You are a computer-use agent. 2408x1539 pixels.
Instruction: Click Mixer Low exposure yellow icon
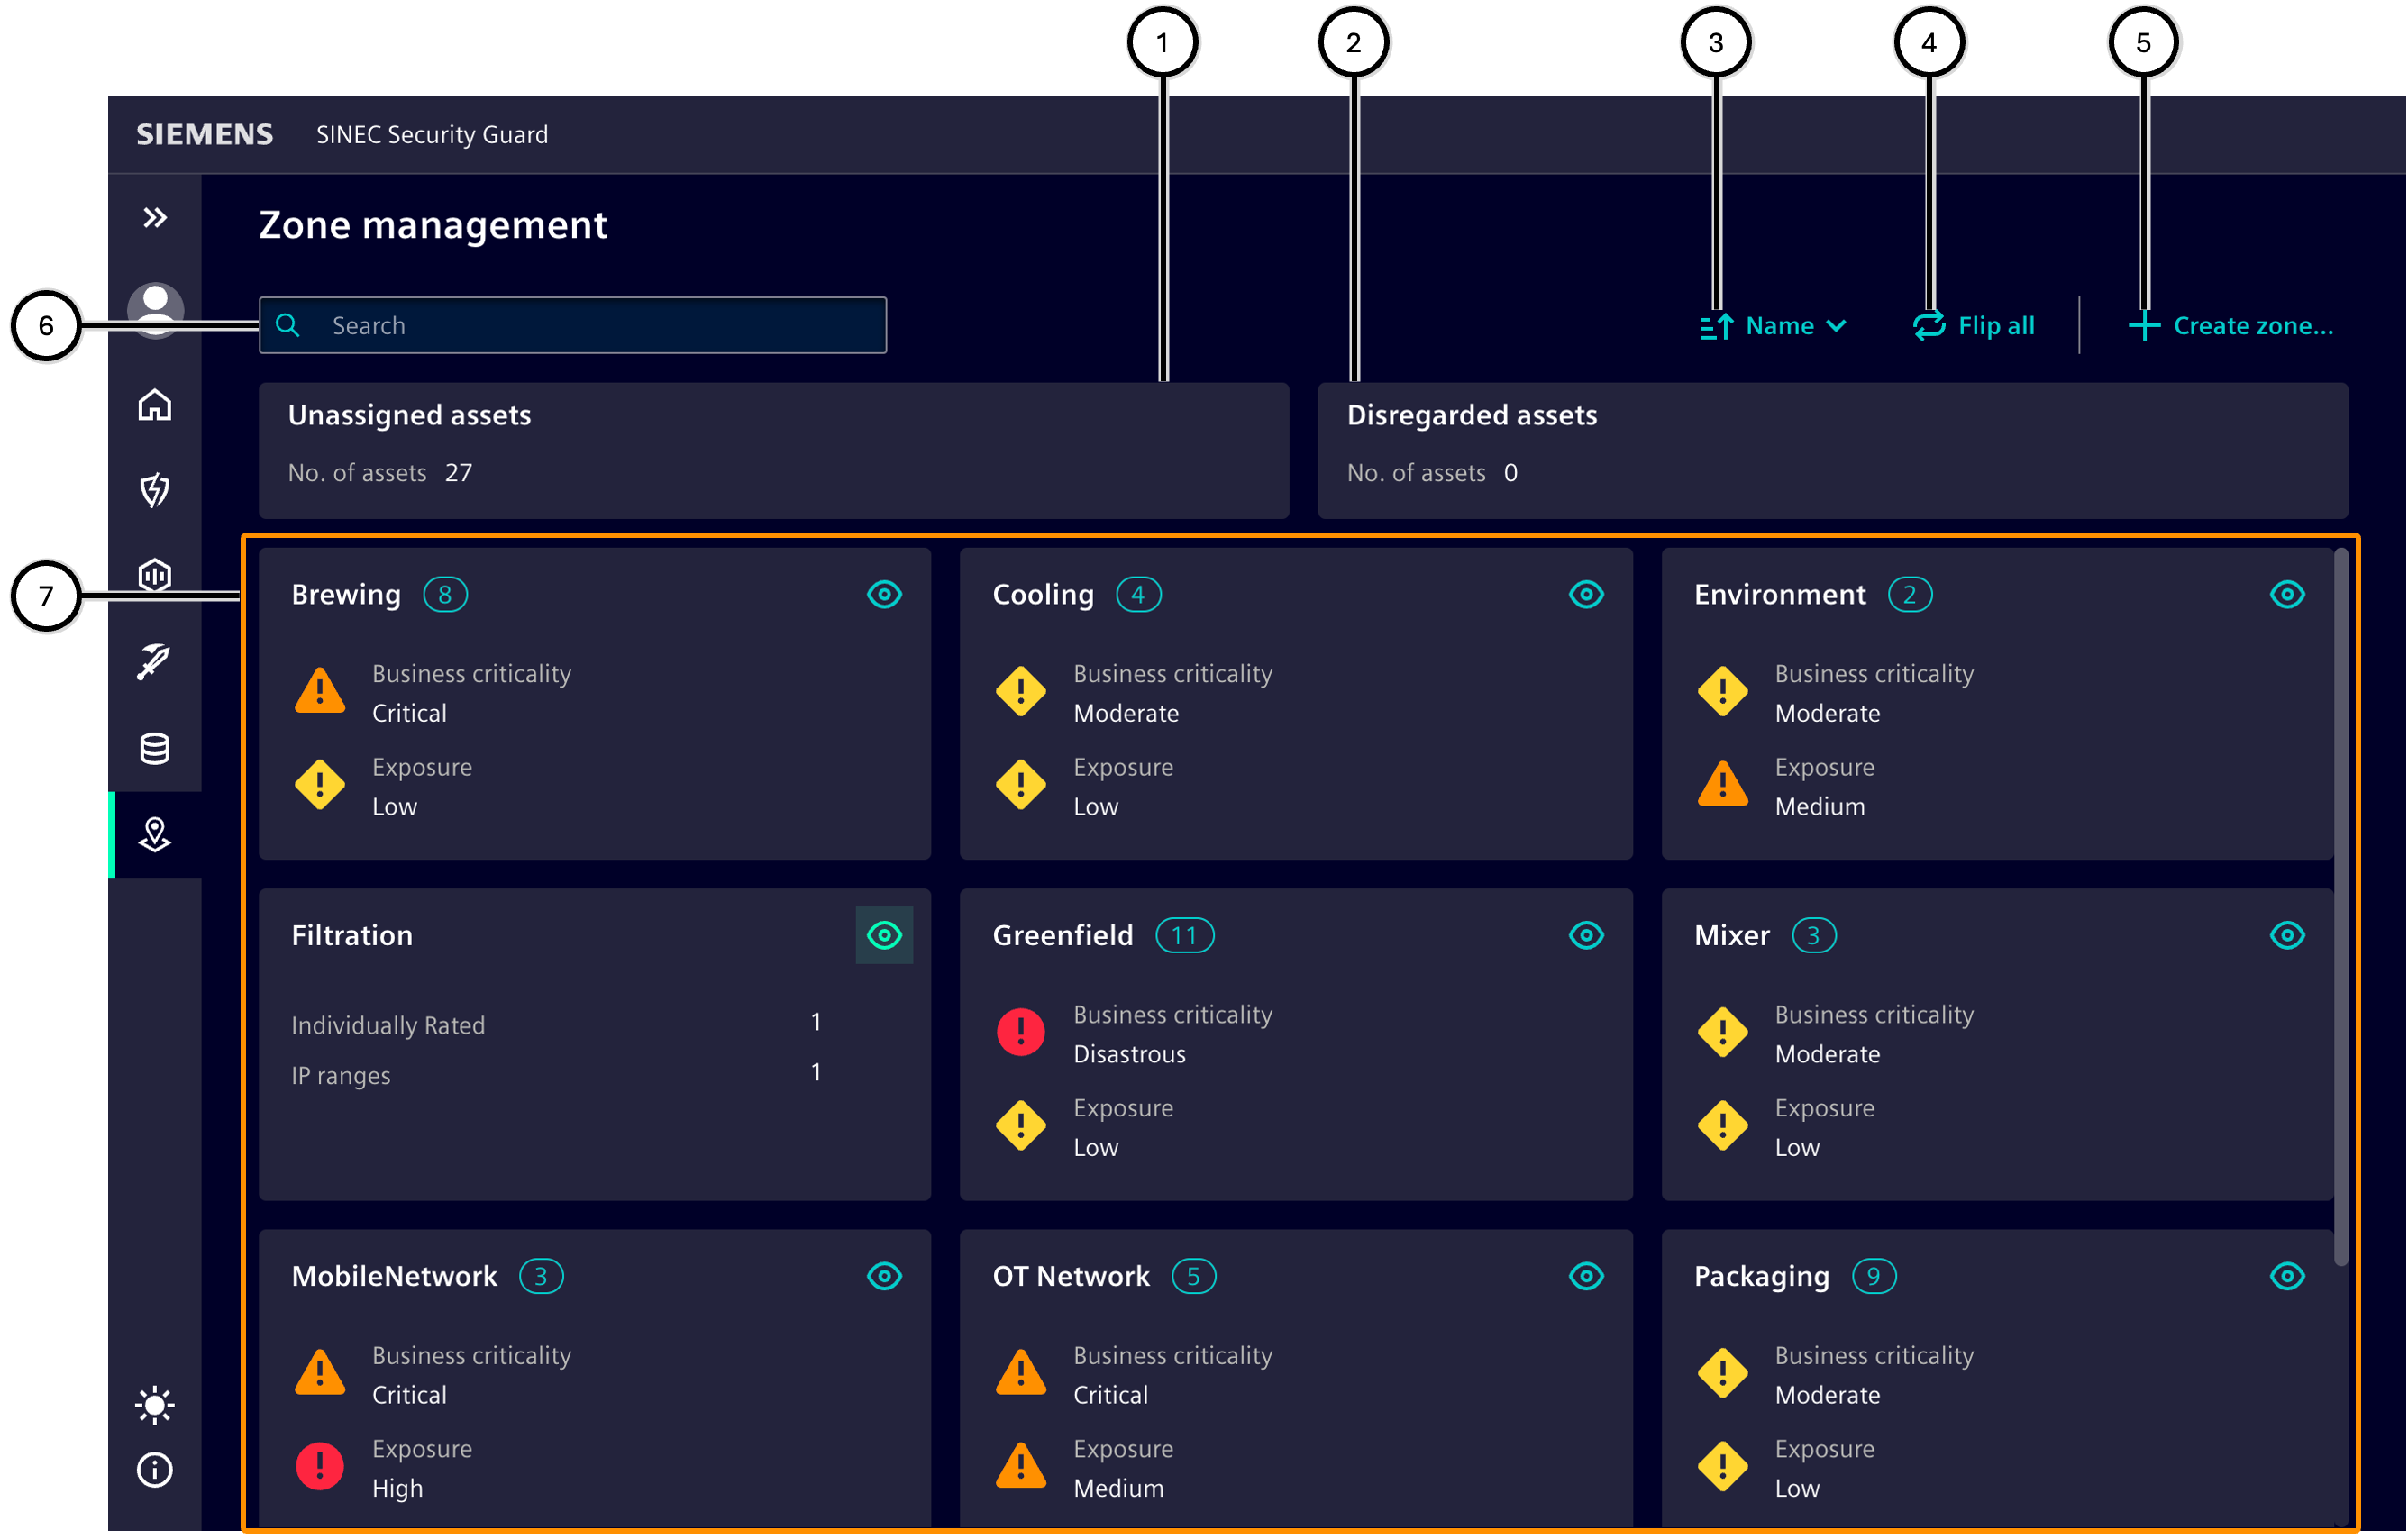[x=1722, y=1125]
